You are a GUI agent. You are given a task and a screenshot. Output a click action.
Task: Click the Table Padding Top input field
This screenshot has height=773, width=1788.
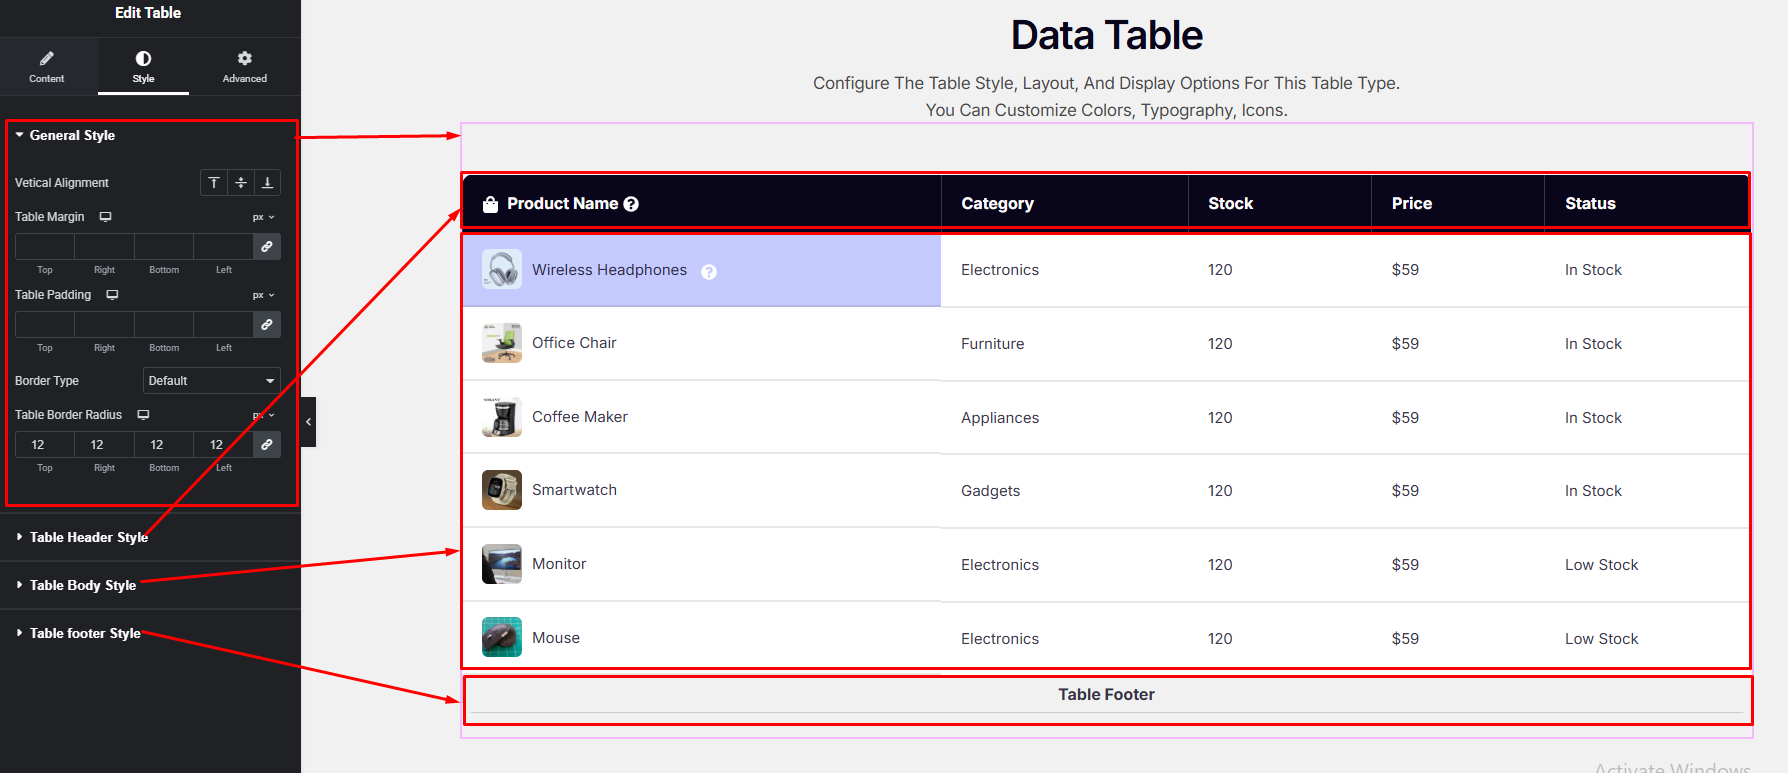[x=45, y=325]
